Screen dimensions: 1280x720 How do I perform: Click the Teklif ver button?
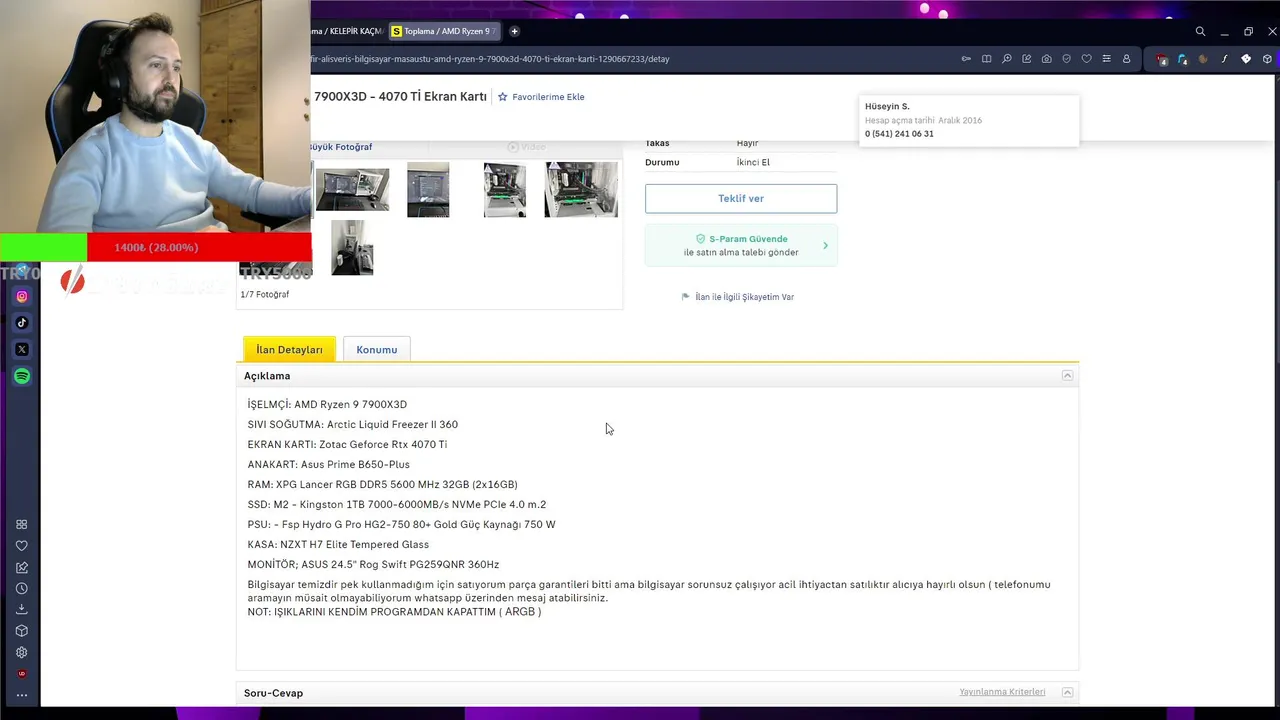point(741,198)
